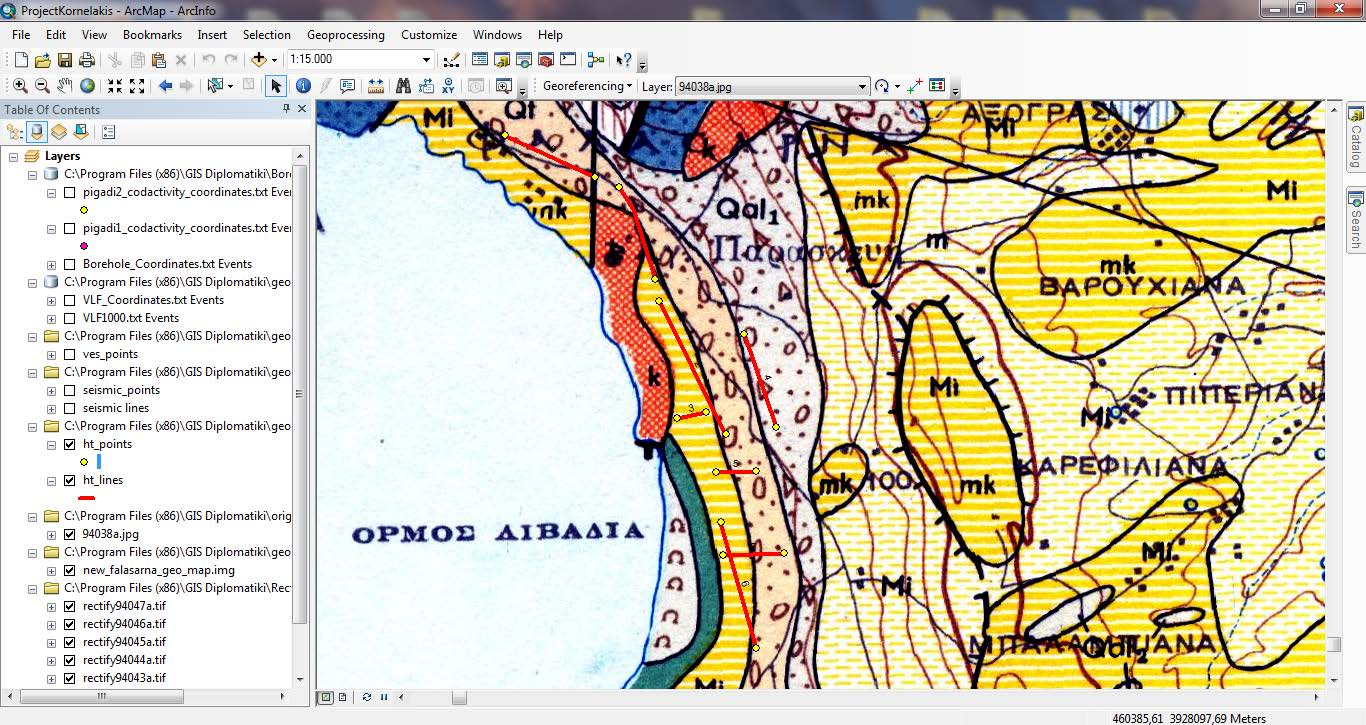This screenshot has width=1366, height=725.
Task: Open the Editor toolbar icon
Action: point(451,60)
